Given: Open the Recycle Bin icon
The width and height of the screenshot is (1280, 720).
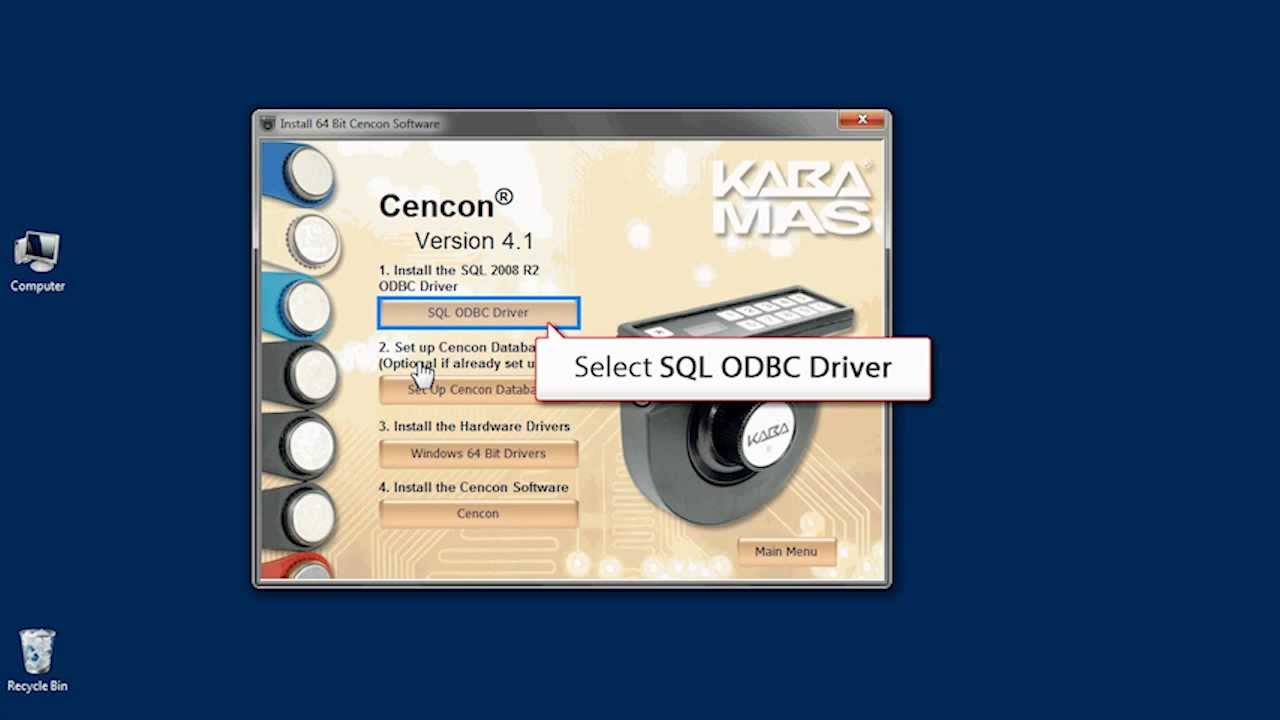Looking at the screenshot, I should point(37,661).
